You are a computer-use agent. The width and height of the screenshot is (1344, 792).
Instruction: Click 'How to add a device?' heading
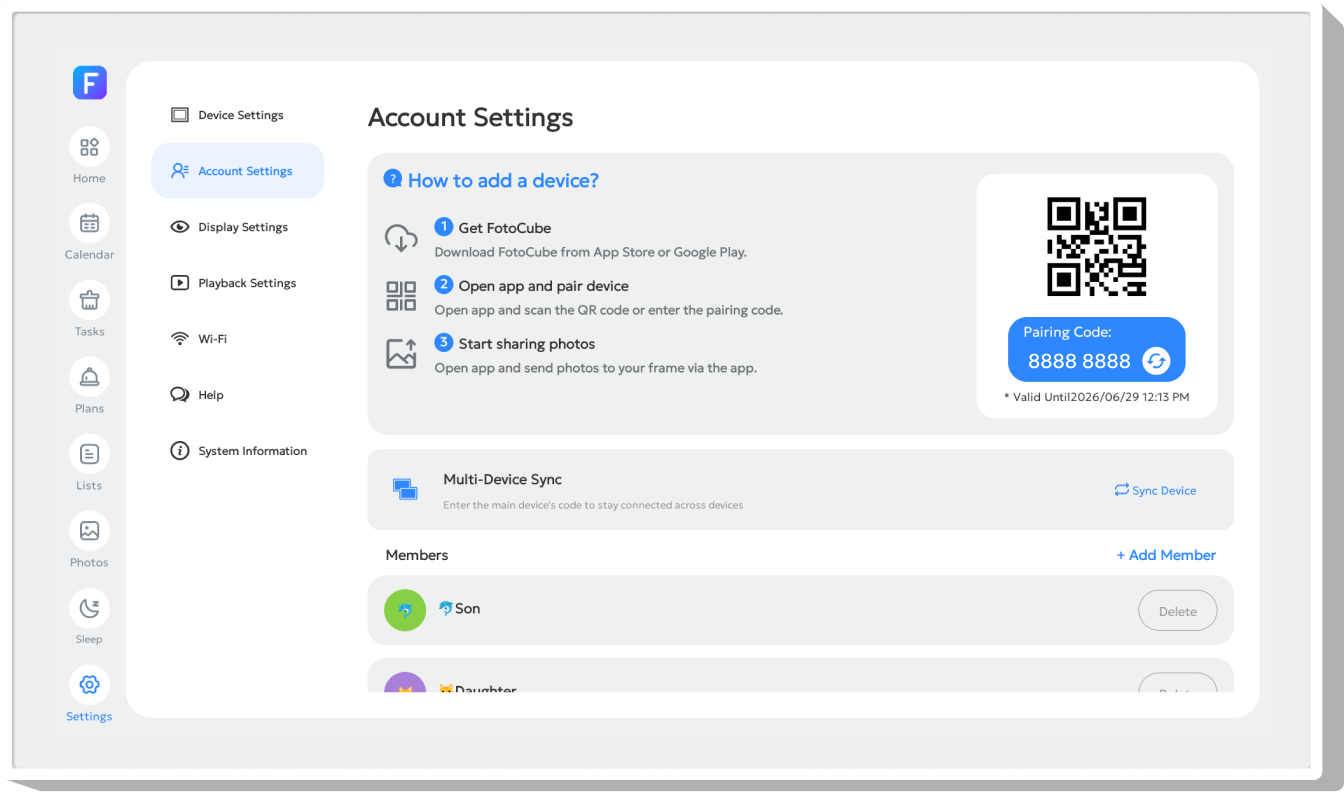503,180
